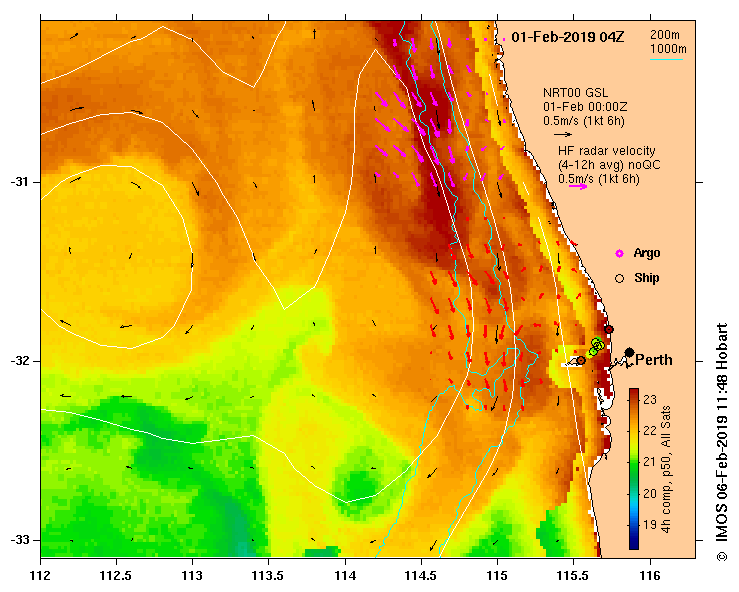Screen dimensions: 739x592
Task: Click the dark red ship marker near the coast
Action: coord(608,329)
